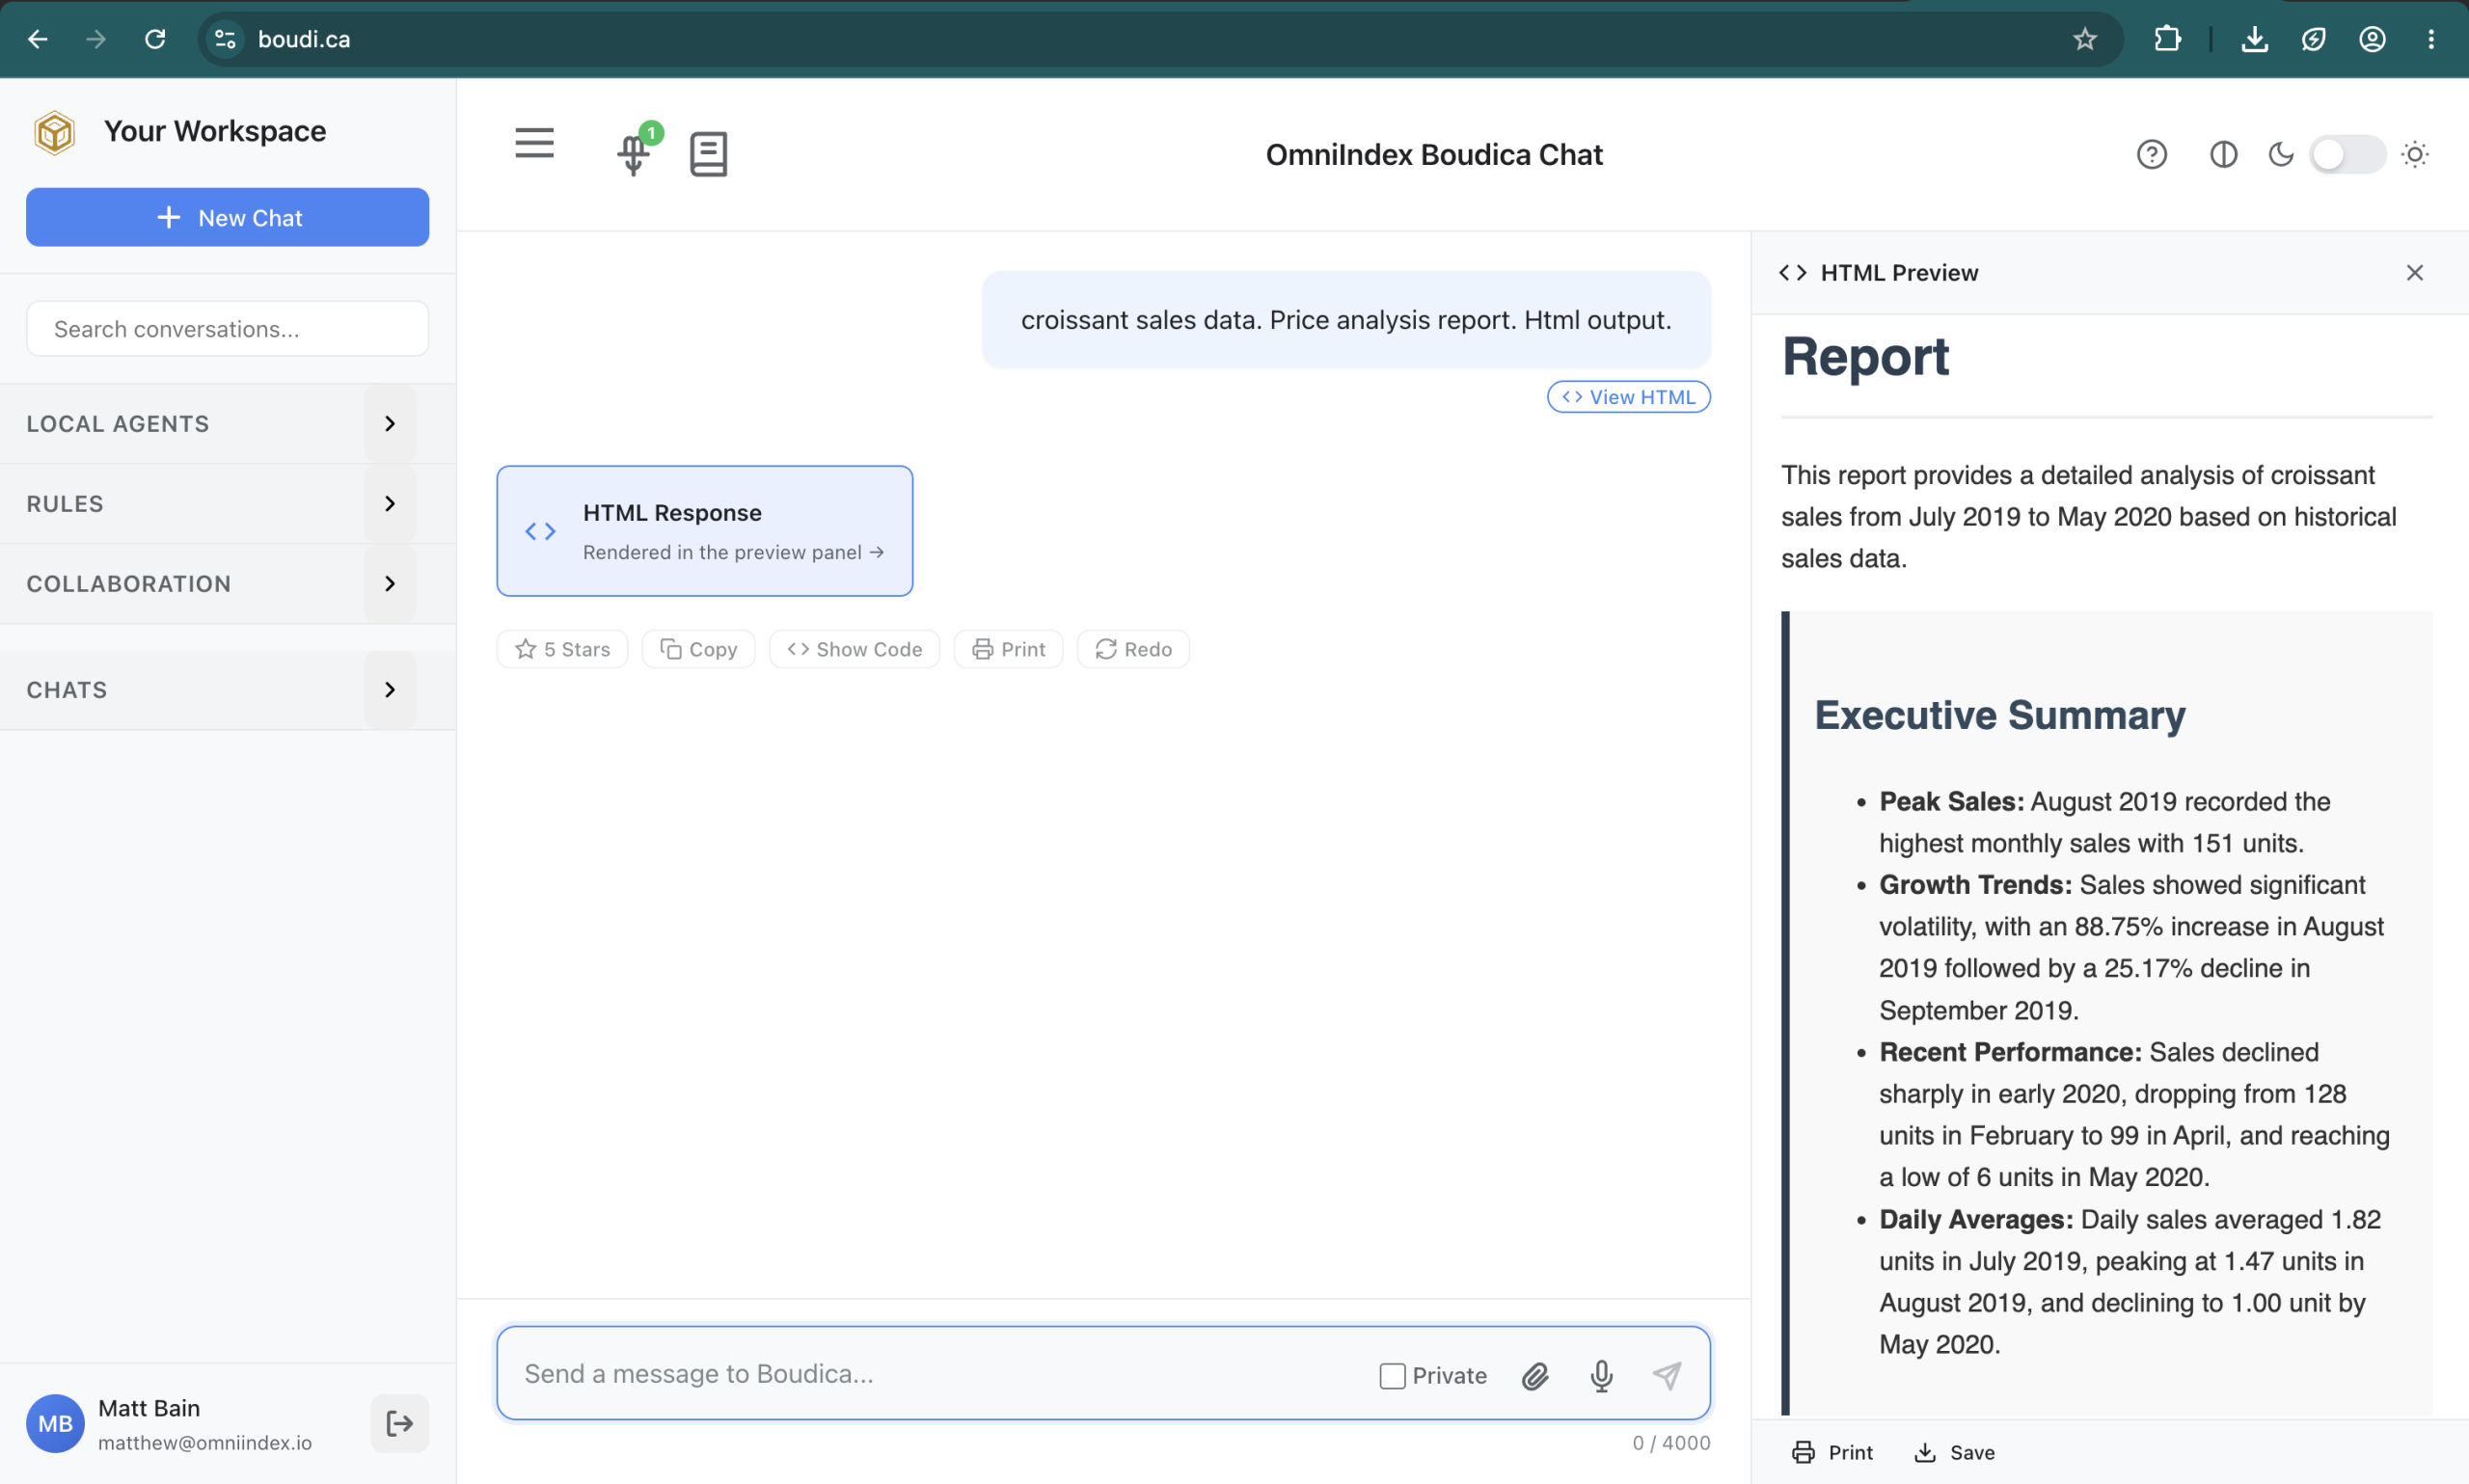Image resolution: width=2469 pixels, height=1484 pixels.
Task: Switch the dark/light theme toggle
Action: point(2347,154)
